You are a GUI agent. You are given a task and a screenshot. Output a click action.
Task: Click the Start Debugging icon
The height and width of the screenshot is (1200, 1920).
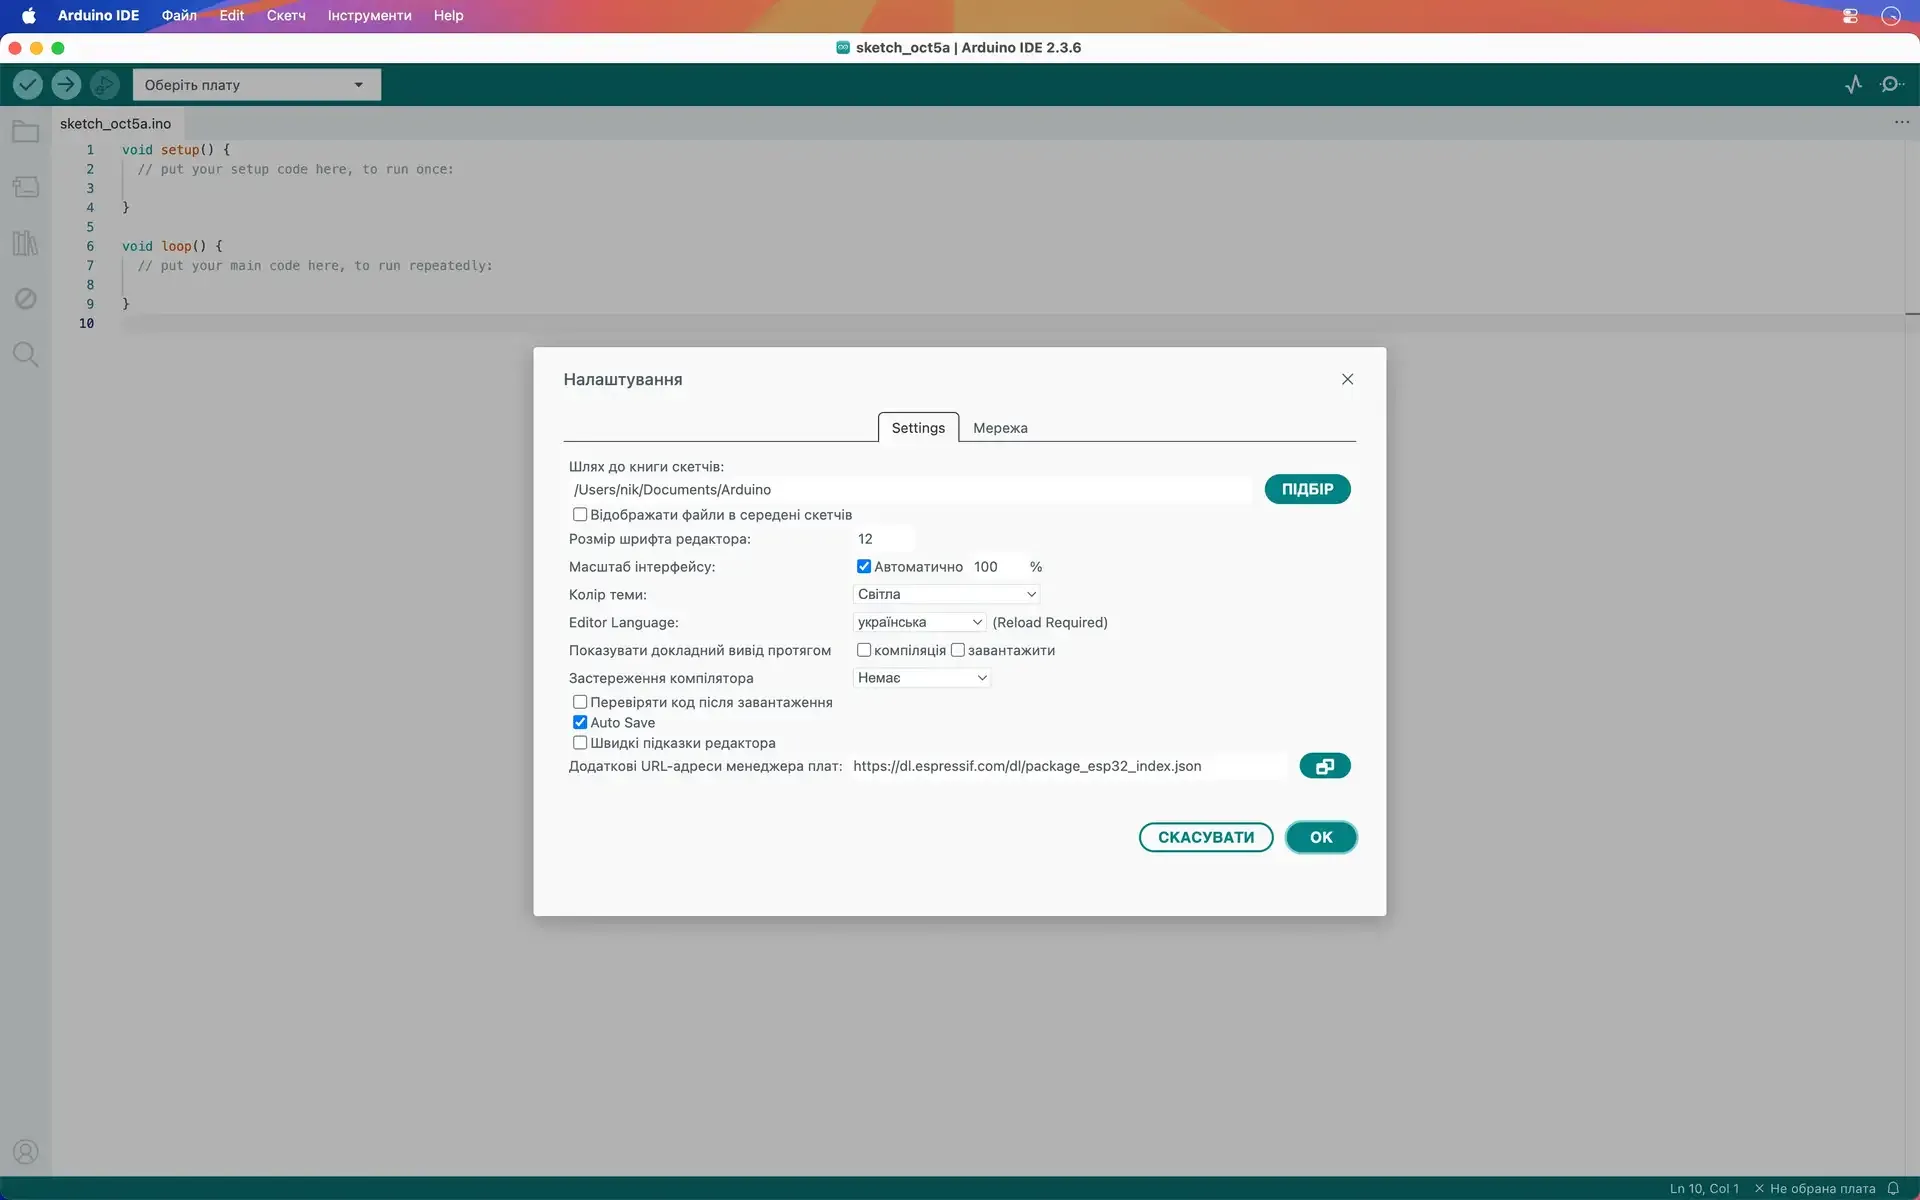104,85
